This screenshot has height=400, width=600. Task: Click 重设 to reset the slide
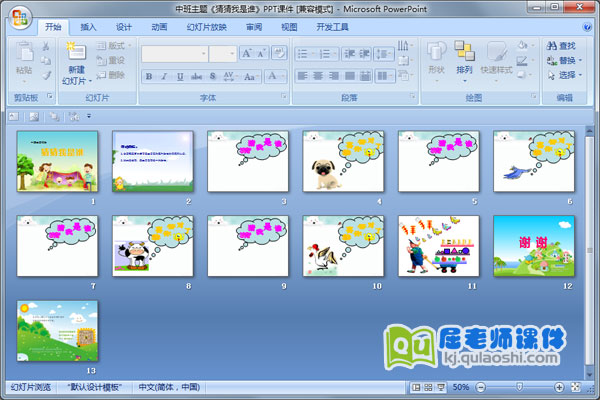[x=115, y=60]
